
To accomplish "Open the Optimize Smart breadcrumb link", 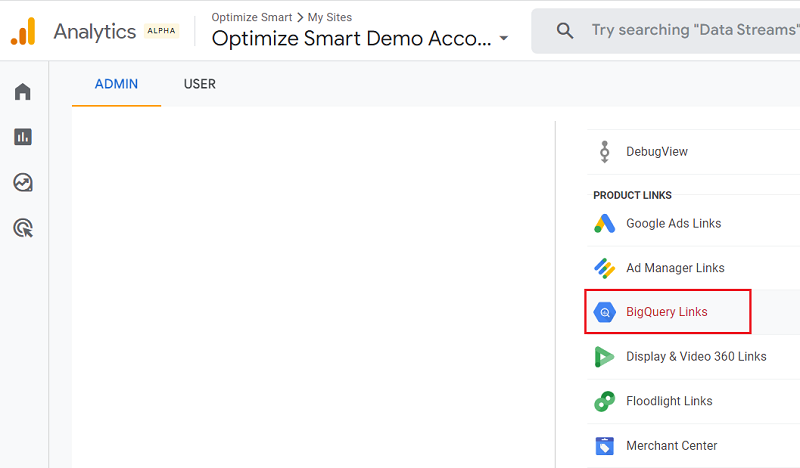I will [x=252, y=17].
